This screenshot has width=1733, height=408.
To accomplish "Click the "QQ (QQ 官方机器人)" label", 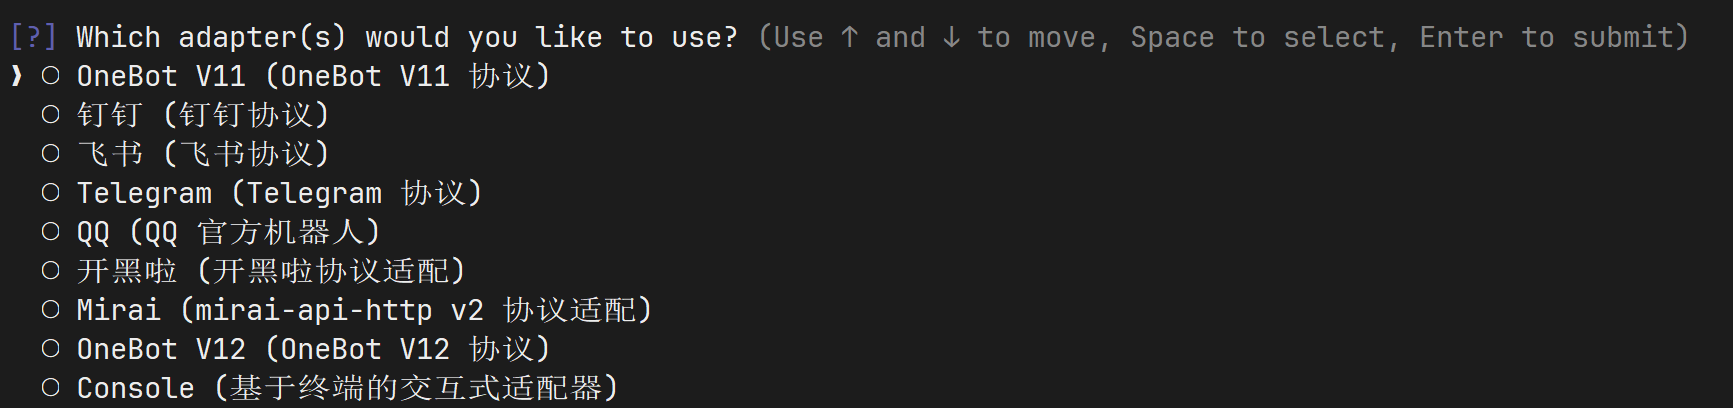I will (x=228, y=232).
